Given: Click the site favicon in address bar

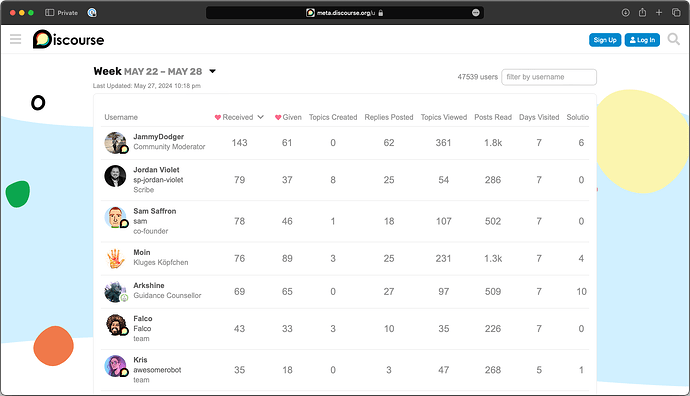Looking at the screenshot, I should 310,13.
